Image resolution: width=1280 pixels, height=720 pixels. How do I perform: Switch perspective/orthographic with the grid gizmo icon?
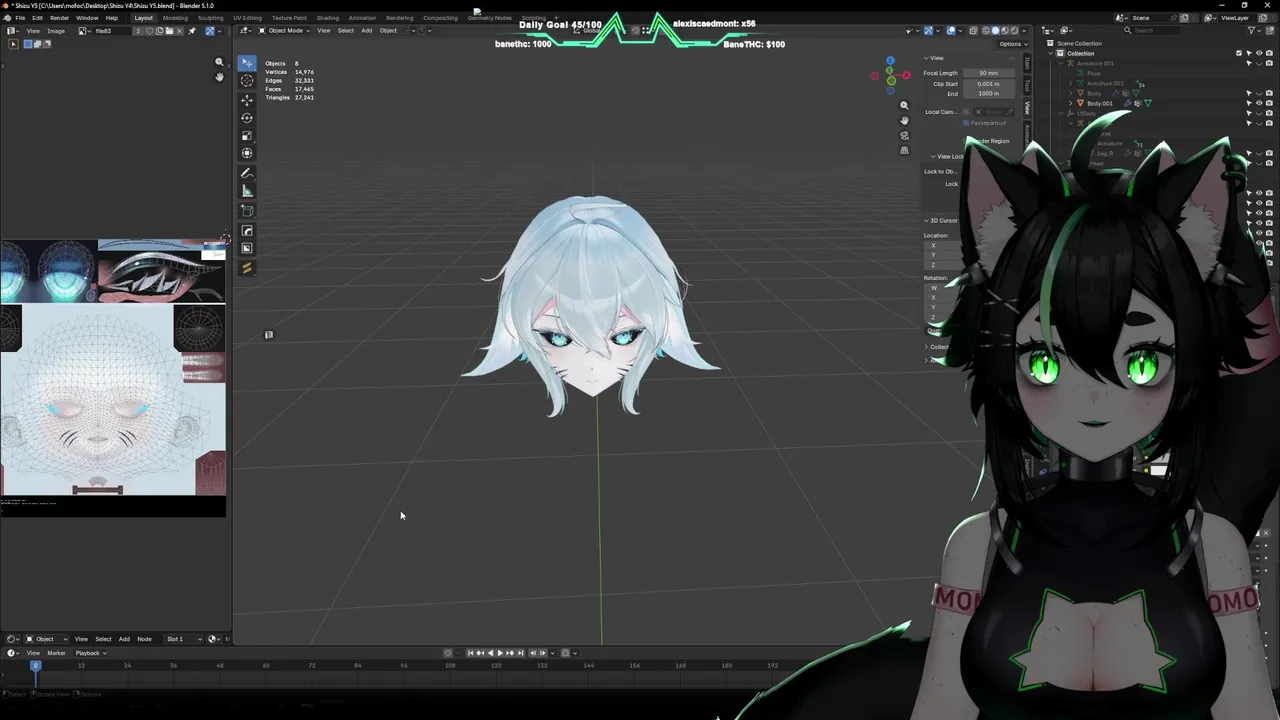(904, 150)
